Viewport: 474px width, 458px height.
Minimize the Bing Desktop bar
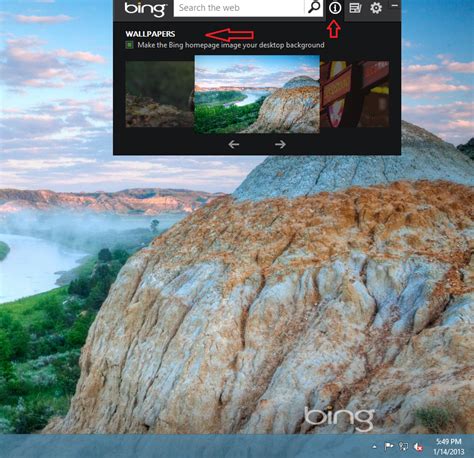[x=395, y=6]
